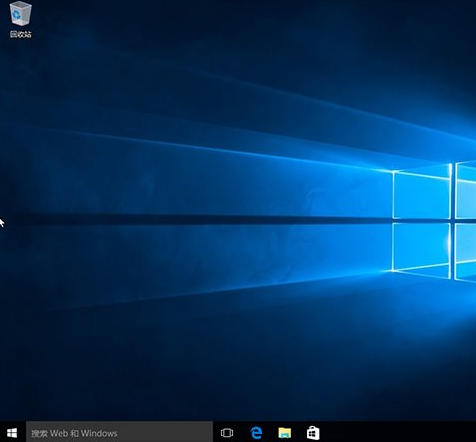Open Task View from the taskbar
The image size is (476, 442).
coord(227,433)
